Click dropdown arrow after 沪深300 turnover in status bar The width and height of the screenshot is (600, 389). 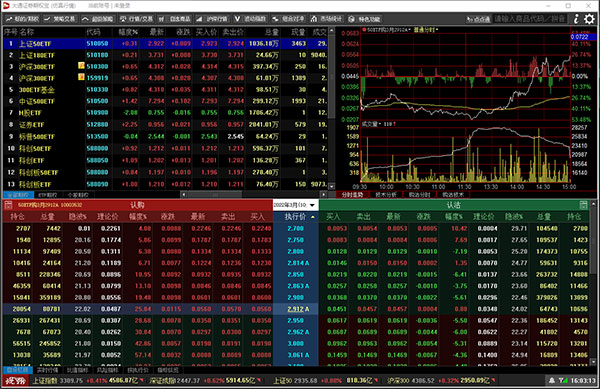coord(493,381)
